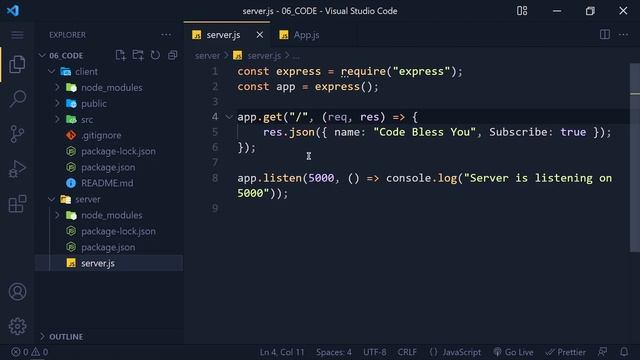Collapse the 06_CODE root folder

(42, 55)
